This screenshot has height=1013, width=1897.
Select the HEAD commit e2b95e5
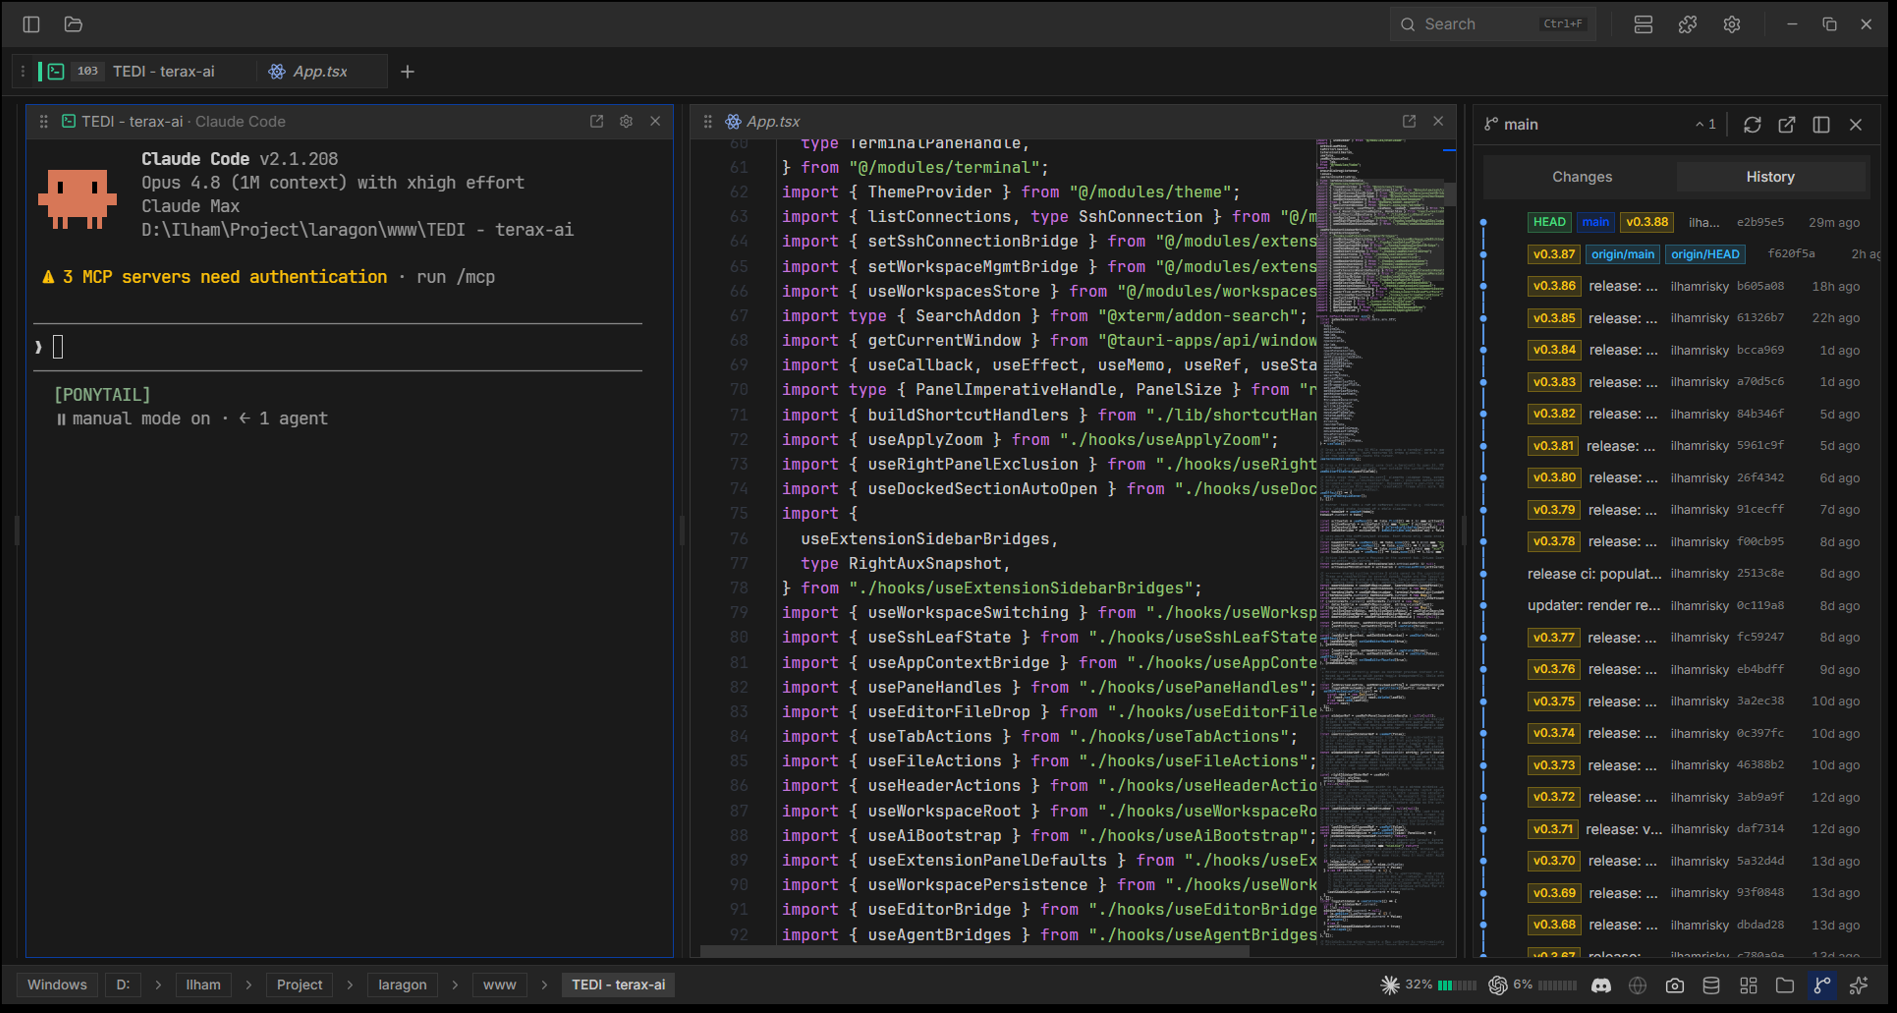coord(1675,222)
